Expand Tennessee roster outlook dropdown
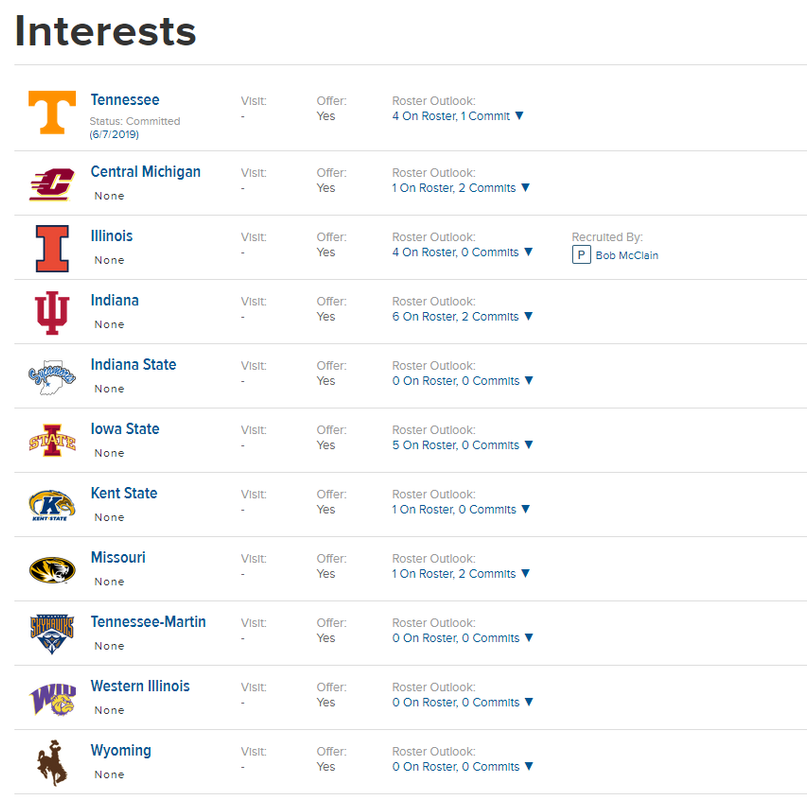 519,116
